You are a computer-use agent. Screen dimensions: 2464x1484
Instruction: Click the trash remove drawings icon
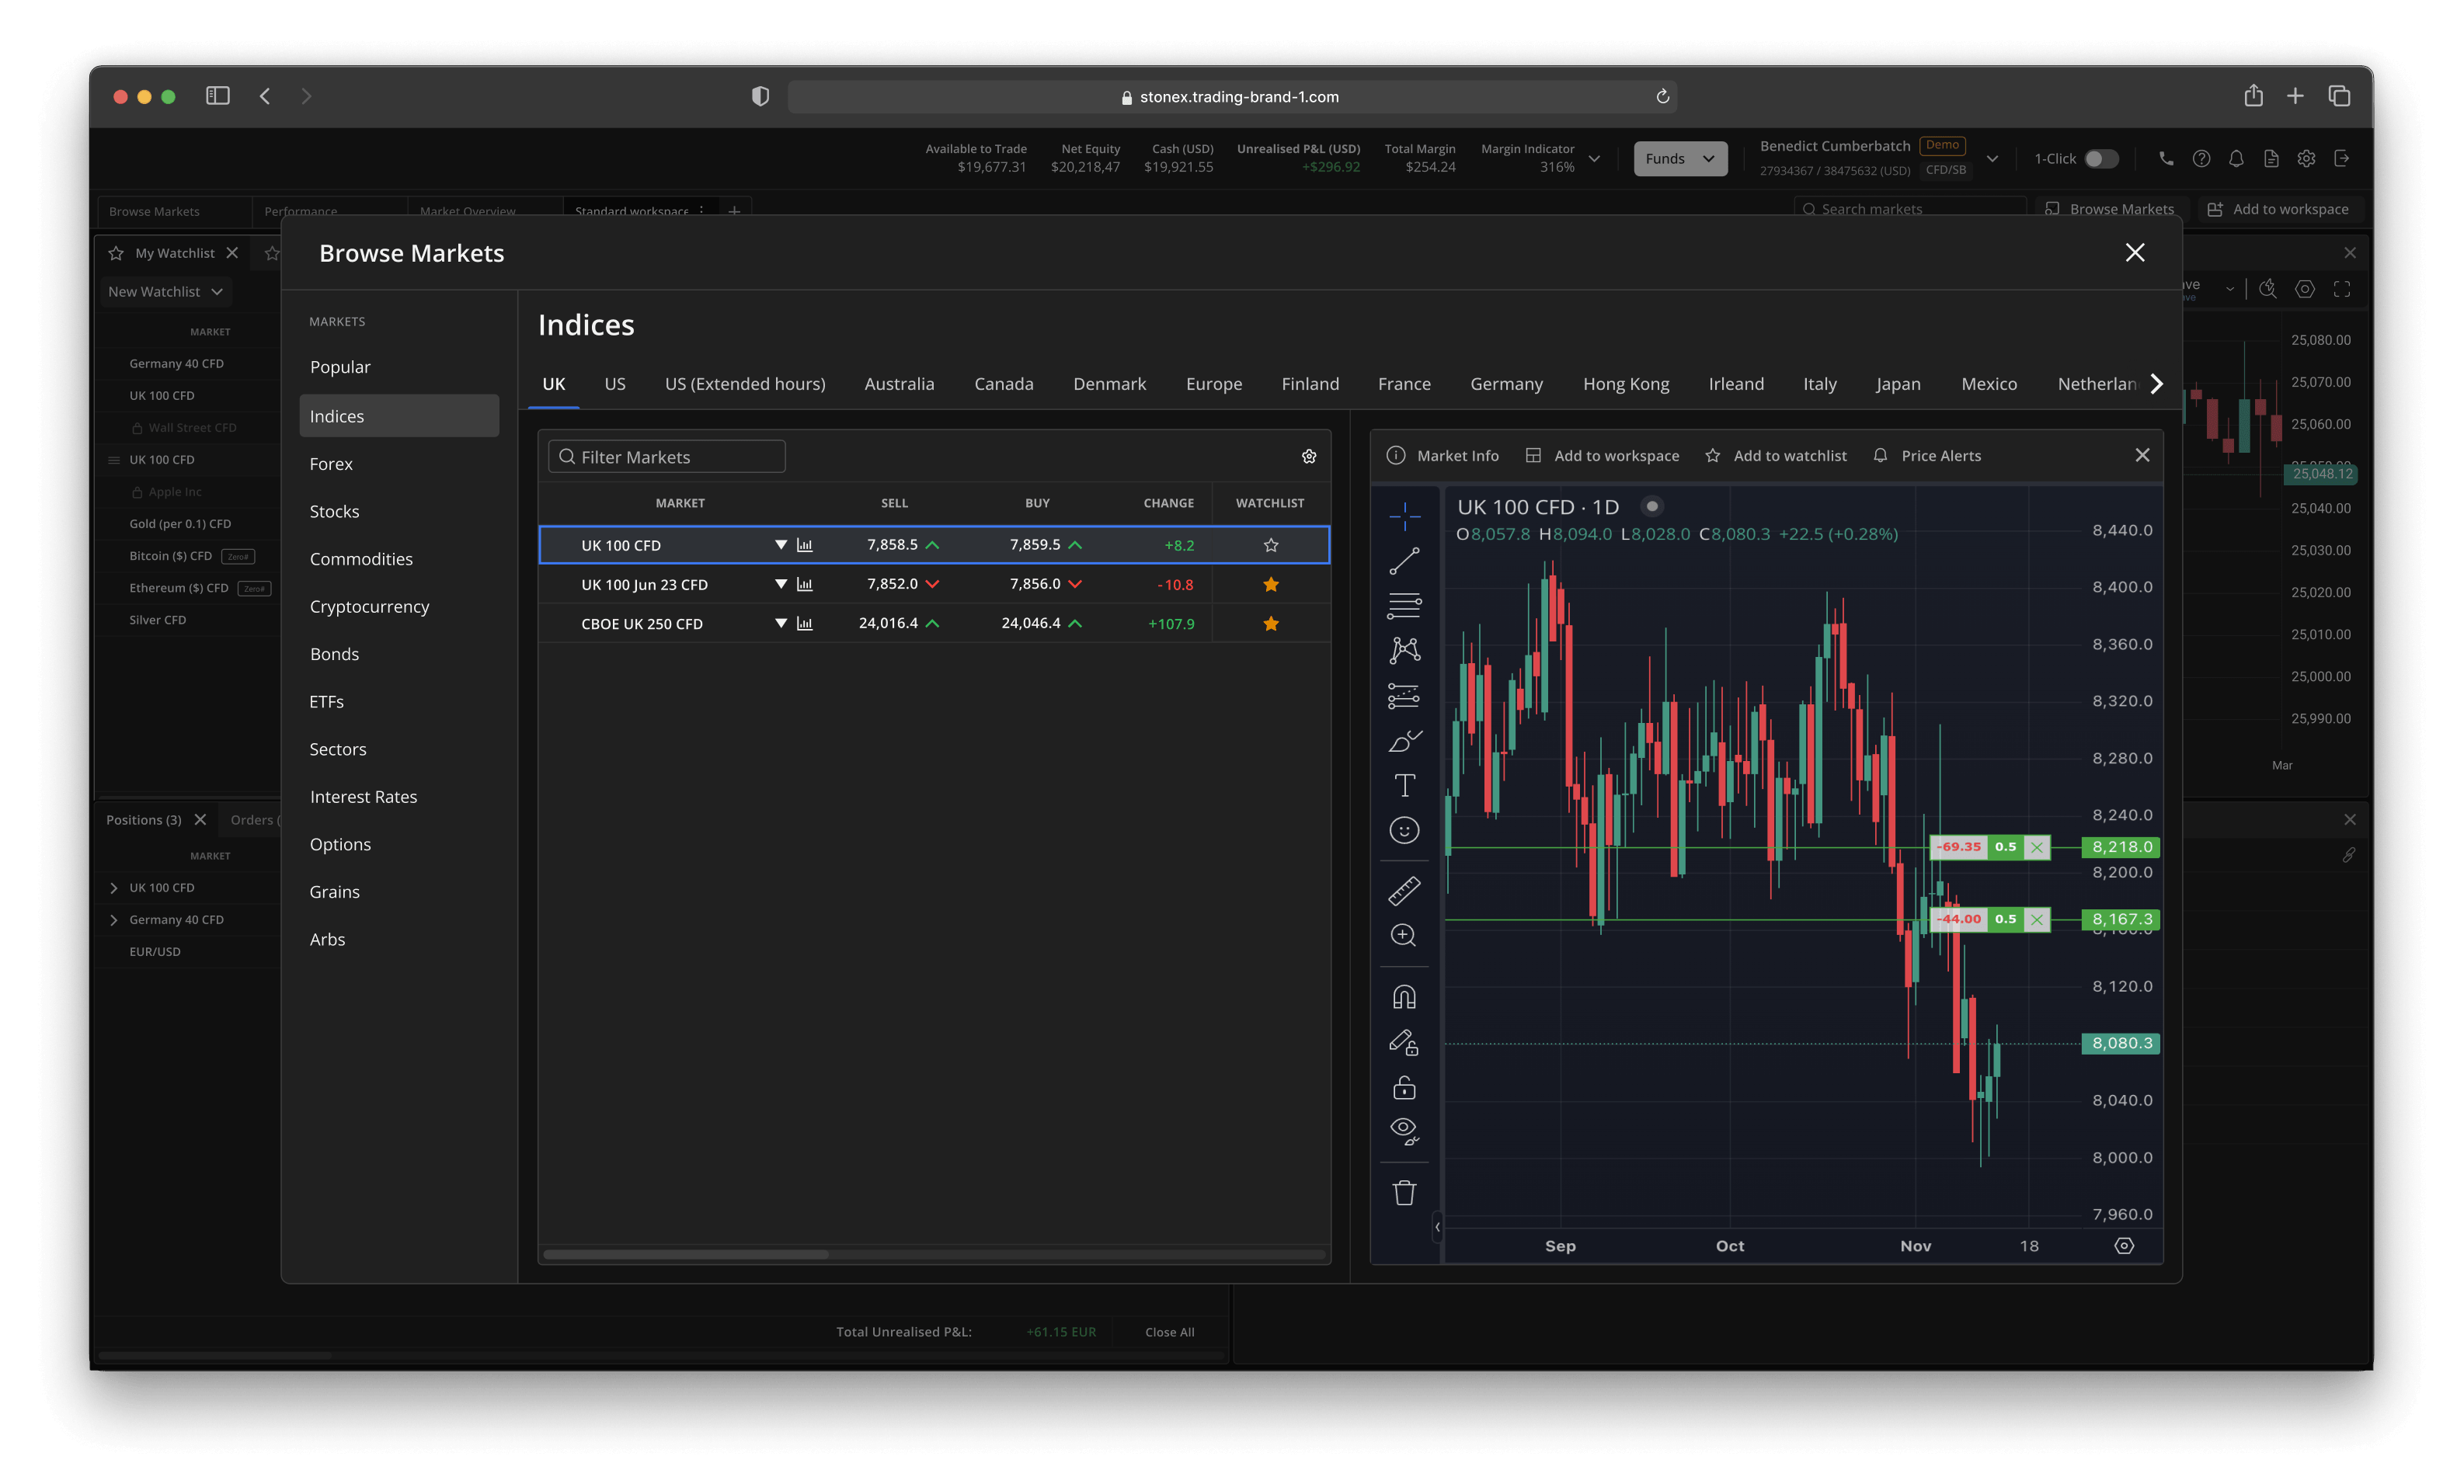pyautogui.click(x=1404, y=1192)
